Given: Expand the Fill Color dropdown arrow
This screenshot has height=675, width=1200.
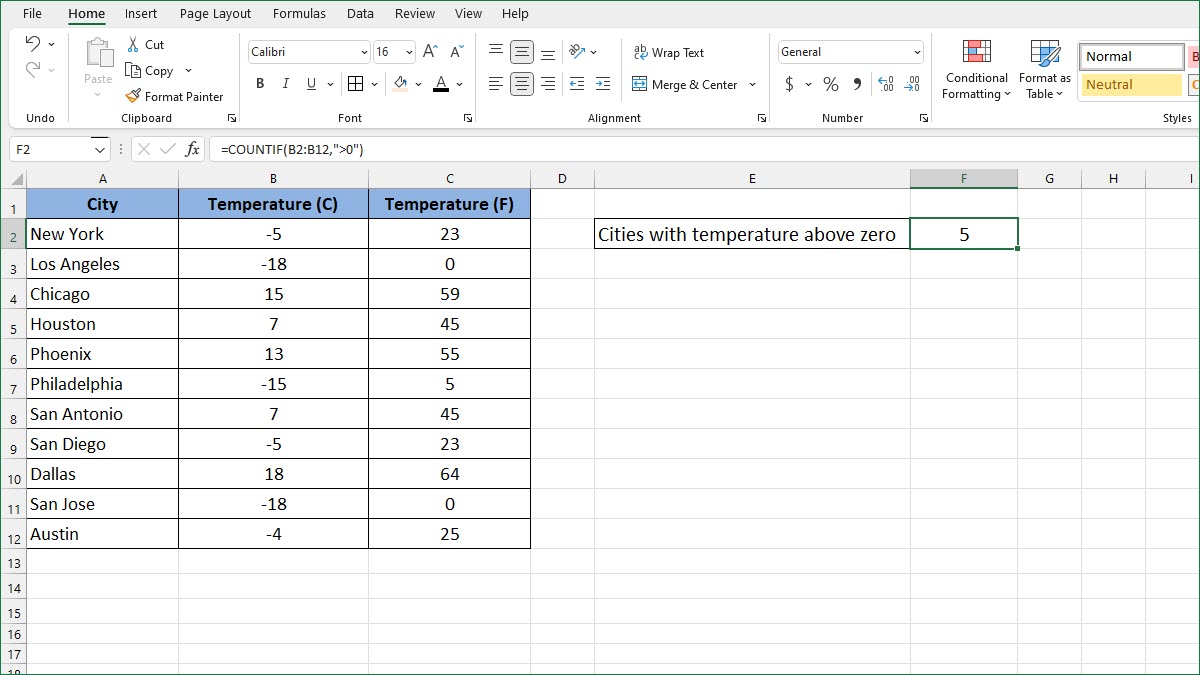Looking at the screenshot, I should [420, 84].
